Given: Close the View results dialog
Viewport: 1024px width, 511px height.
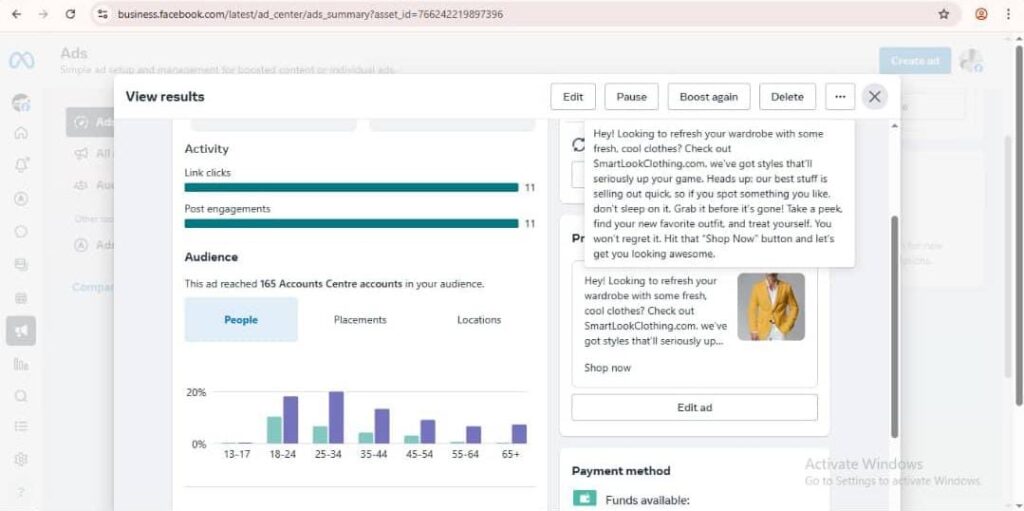Looking at the screenshot, I should pos(874,97).
